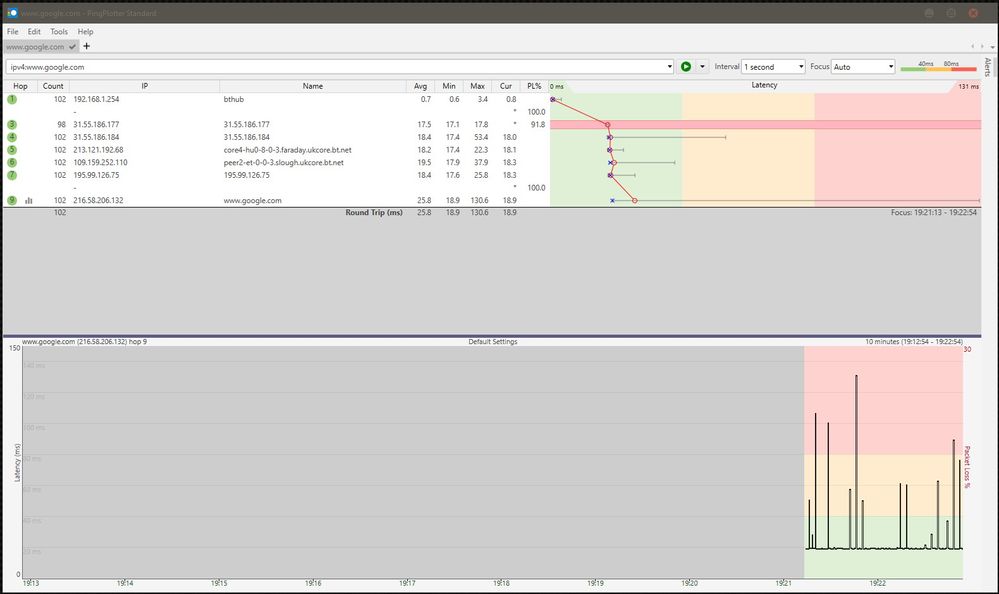Open the Interval dropdown
This screenshot has width=999, height=594.
tap(773, 67)
